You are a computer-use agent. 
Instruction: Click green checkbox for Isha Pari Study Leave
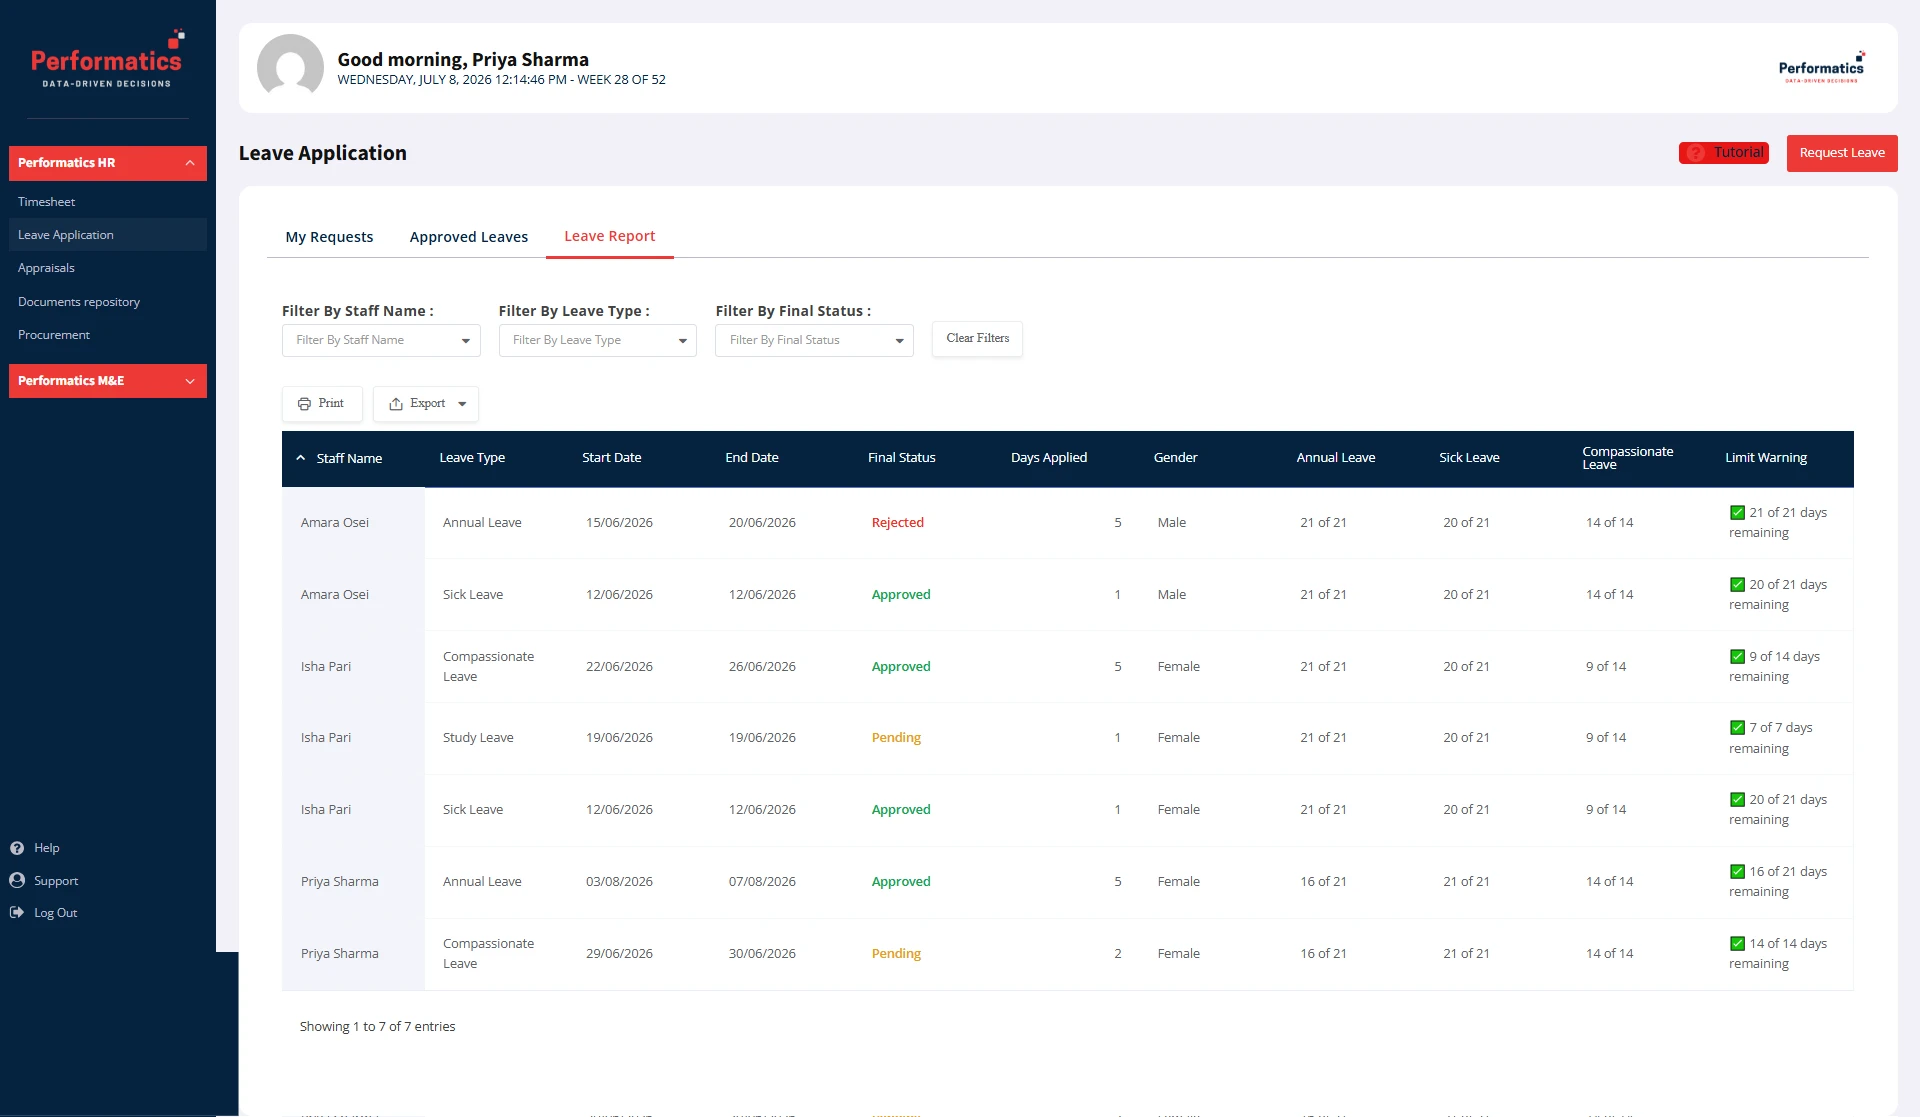(x=1738, y=728)
